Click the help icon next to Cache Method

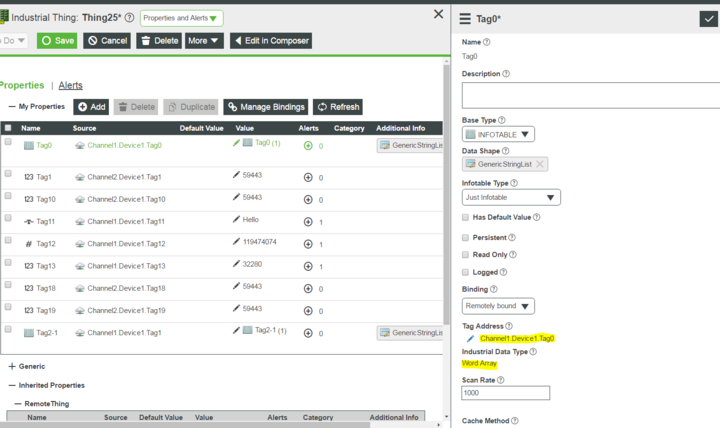pos(515,421)
